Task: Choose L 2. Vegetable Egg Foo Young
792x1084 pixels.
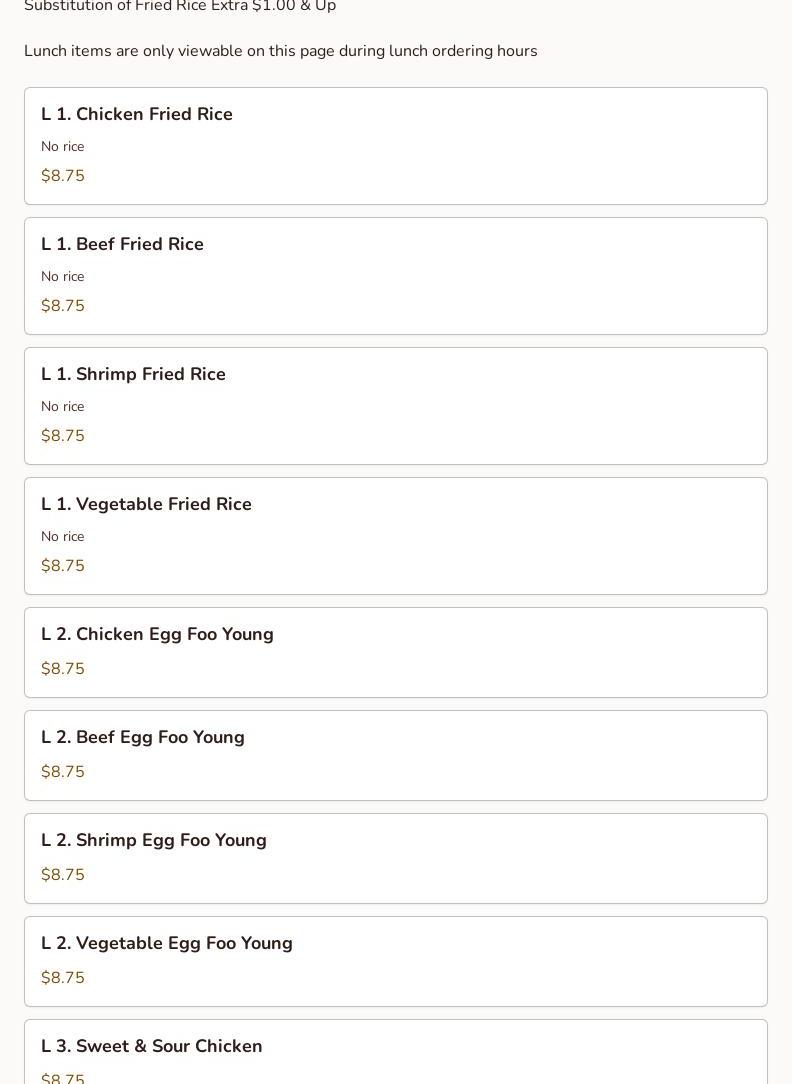Action: (167, 944)
